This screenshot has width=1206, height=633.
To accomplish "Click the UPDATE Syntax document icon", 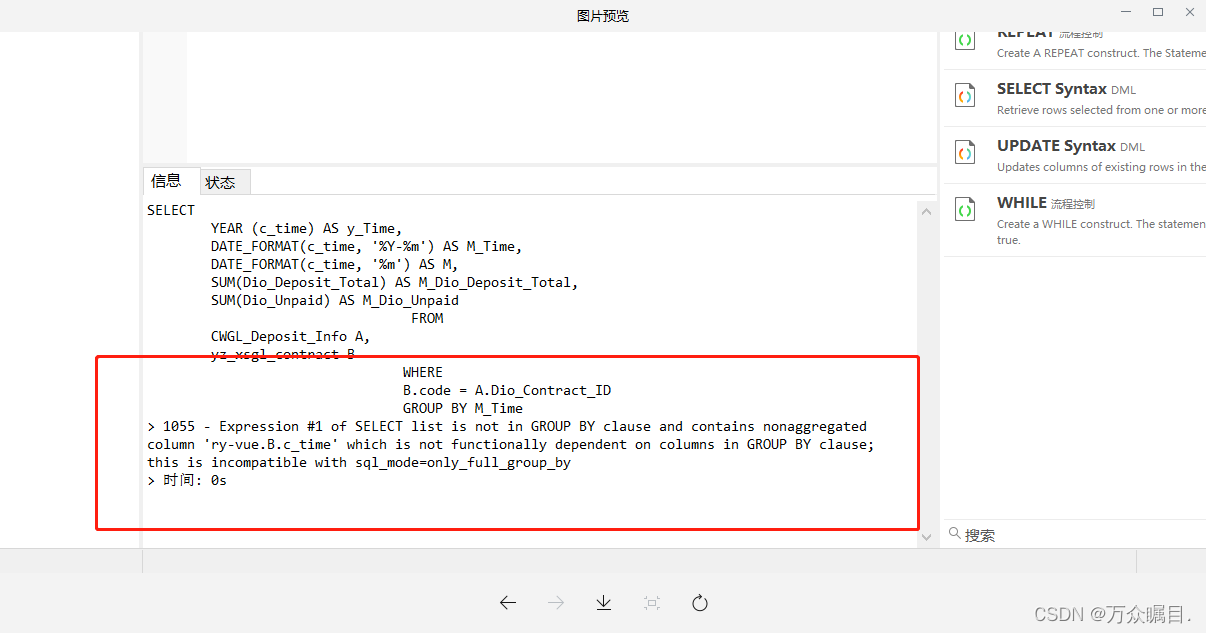I will coord(964,152).
